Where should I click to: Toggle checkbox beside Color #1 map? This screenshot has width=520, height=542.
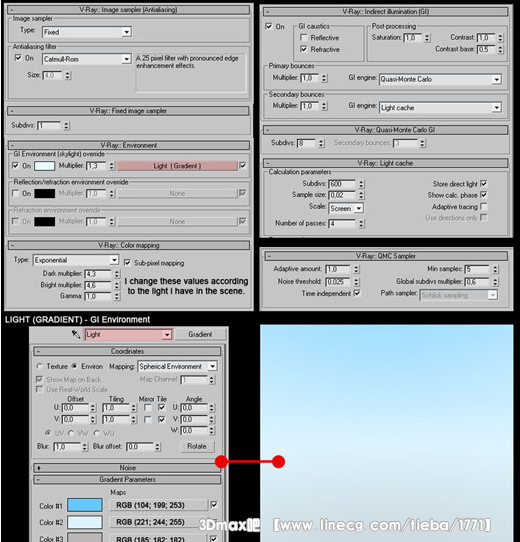point(214,504)
